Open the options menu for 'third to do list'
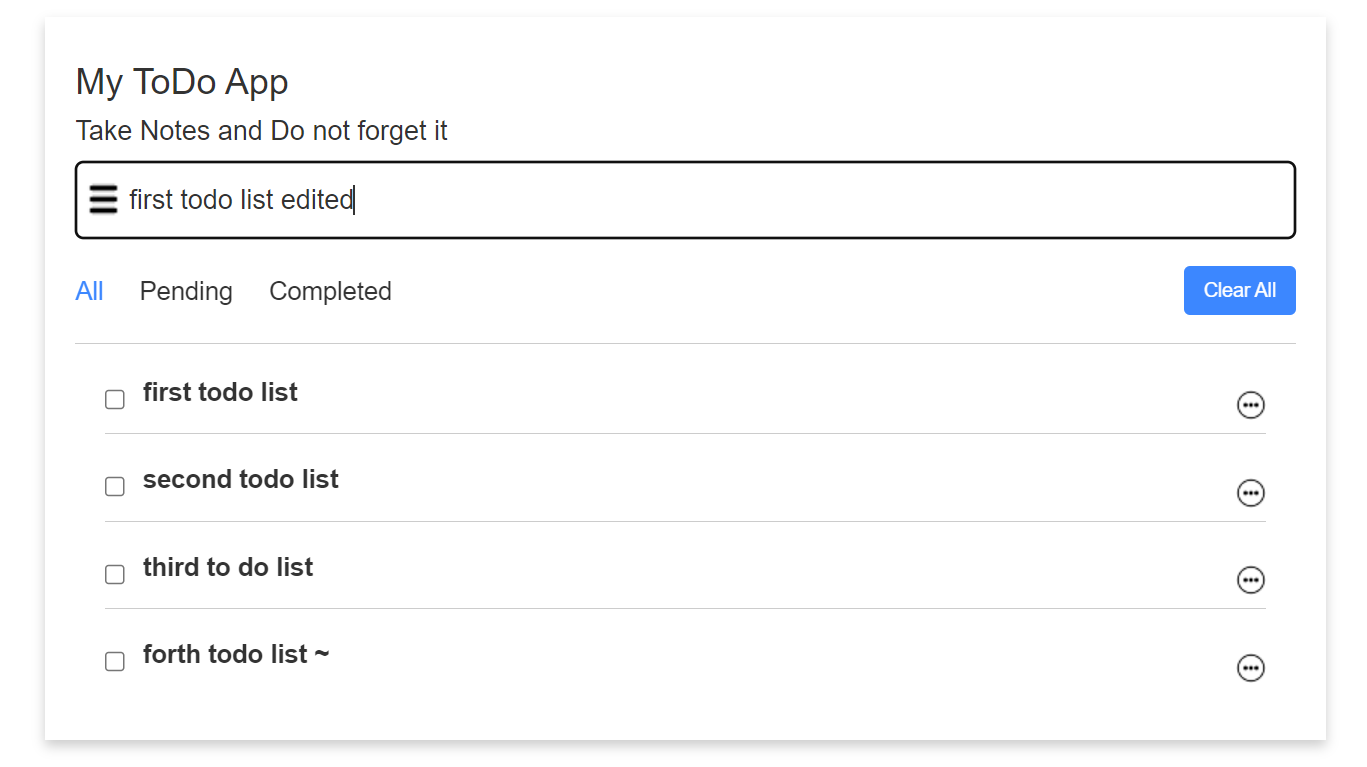This screenshot has width=1367, height=767. [1251, 579]
